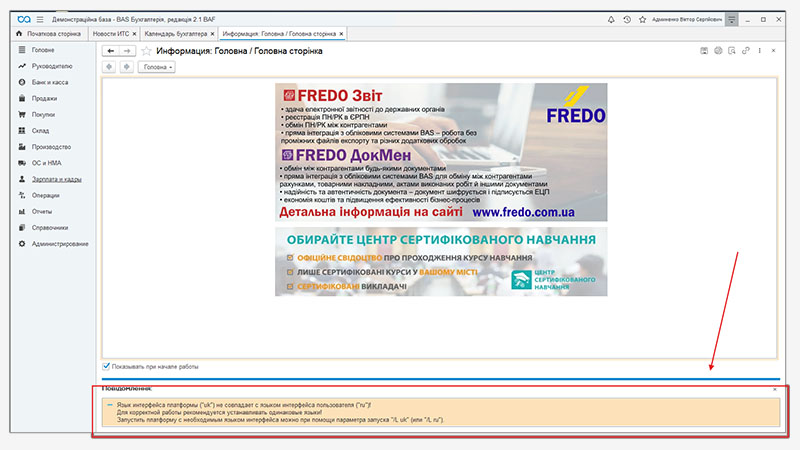The width and height of the screenshot is (800, 450).
Task: Open notifications bell
Action: point(611,19)
